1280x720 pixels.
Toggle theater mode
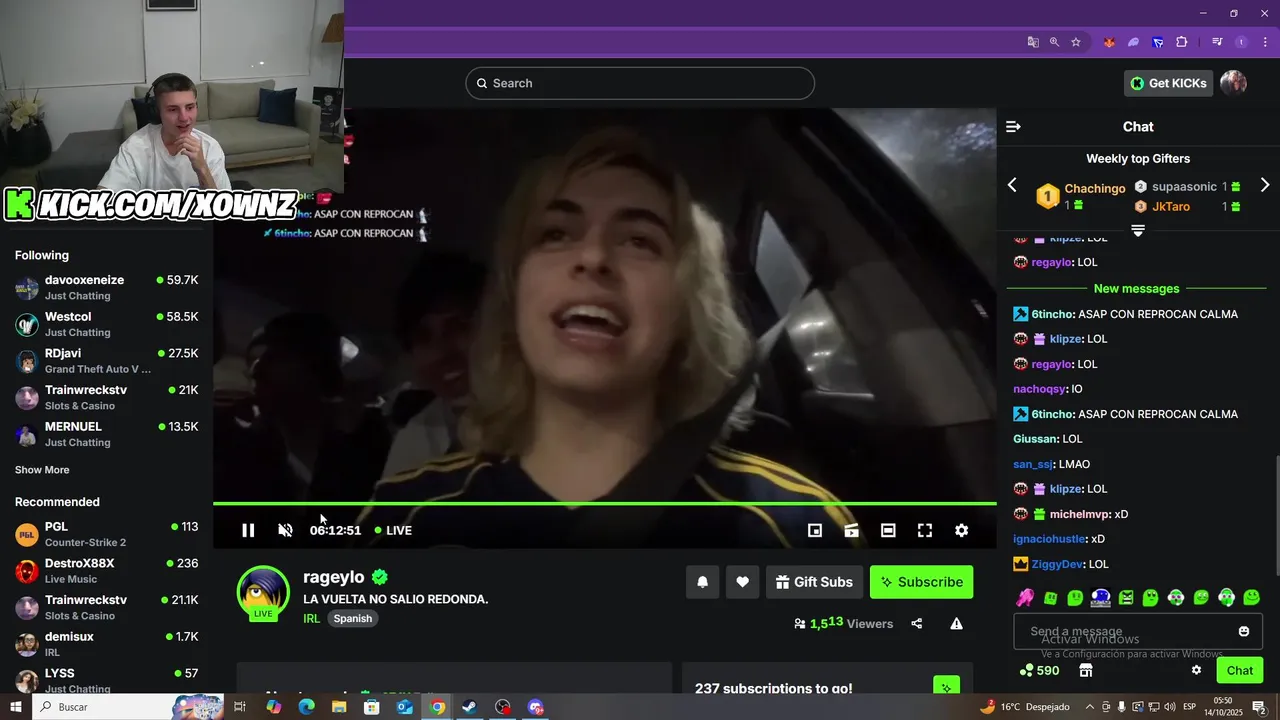coord(888,530)
